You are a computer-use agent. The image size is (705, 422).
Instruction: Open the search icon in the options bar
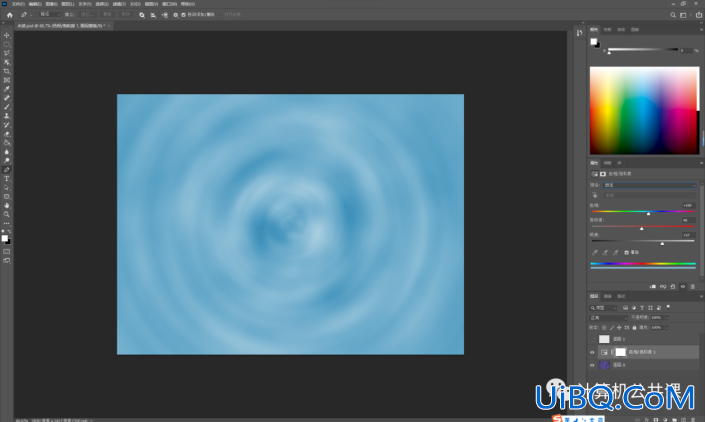coord(673,15)
